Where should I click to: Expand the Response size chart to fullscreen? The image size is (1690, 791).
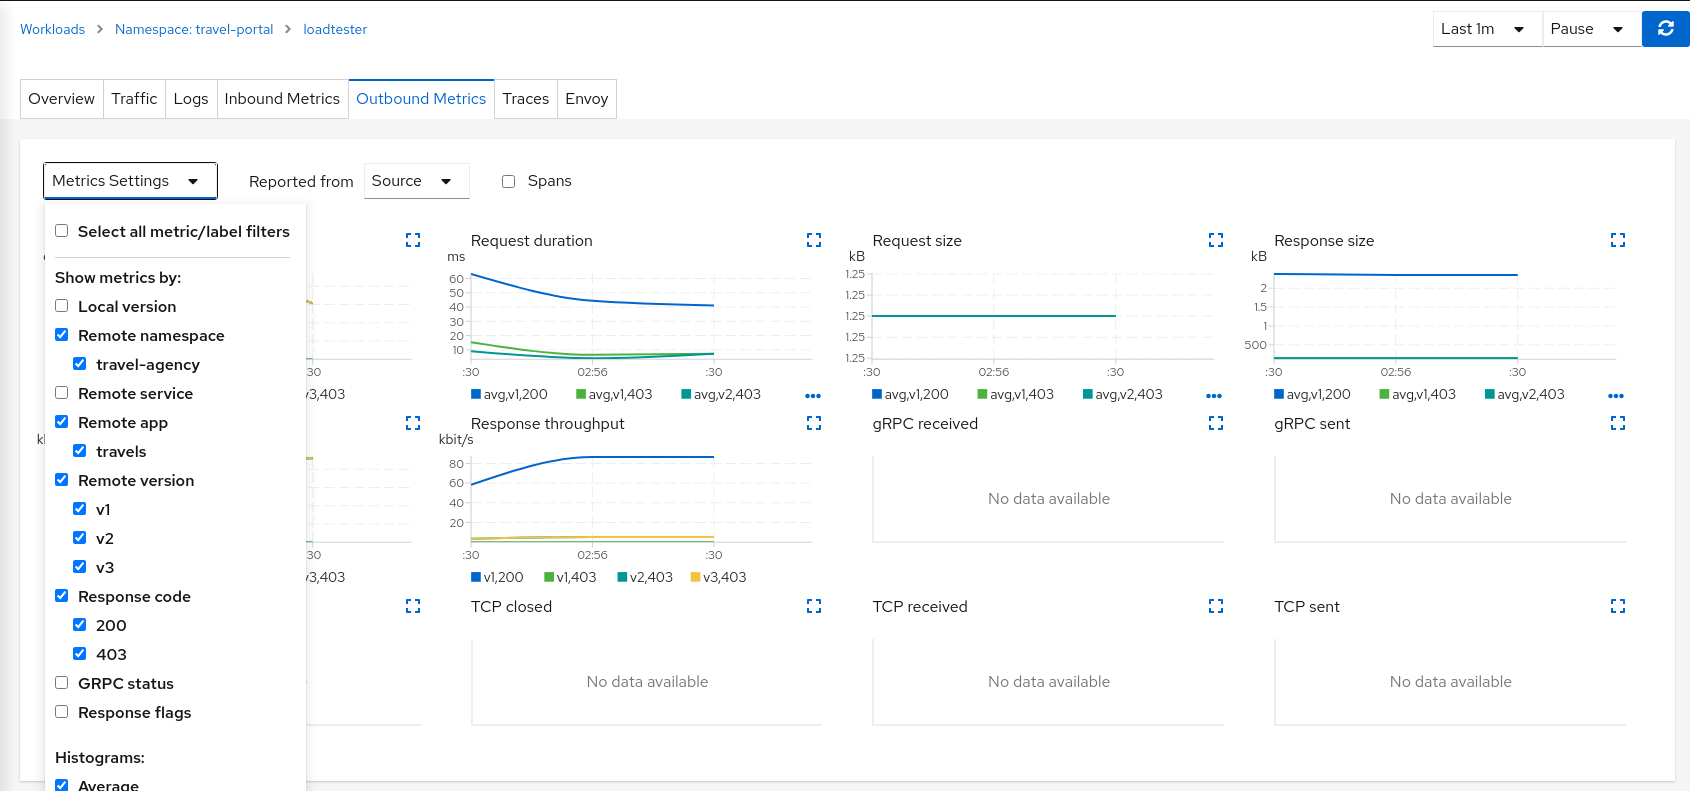click(x=1617, y=240)
